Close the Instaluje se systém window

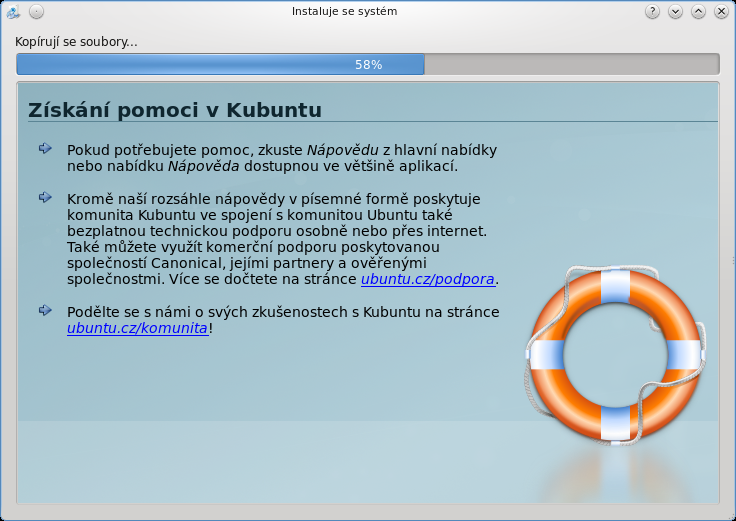click(721, 11)
